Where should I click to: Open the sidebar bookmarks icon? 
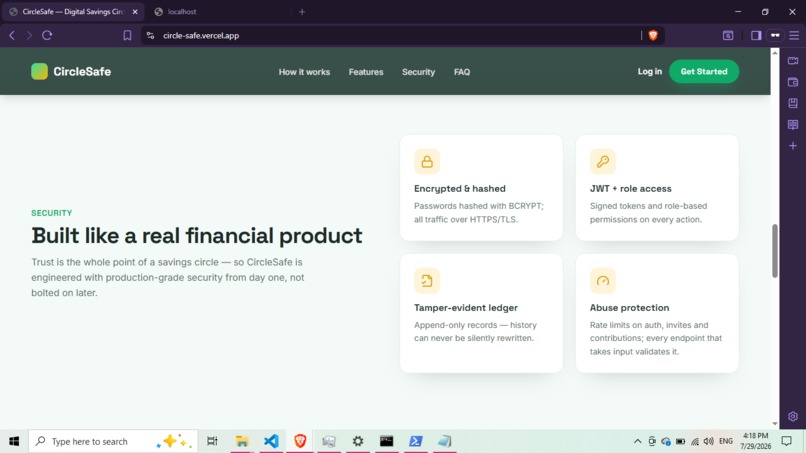pos(793,103)
